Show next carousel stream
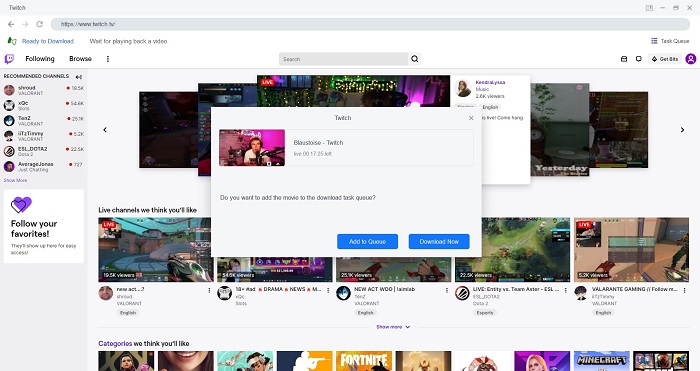Viewport: 700px width, 371px height. [x=682, y=130]
